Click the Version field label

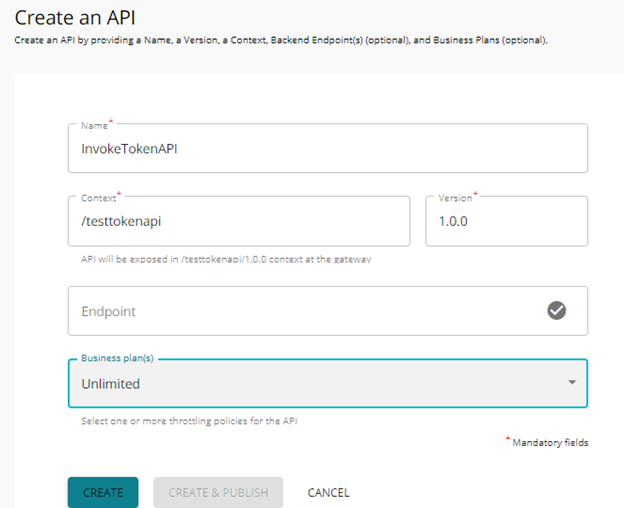[x=455, y=199]
